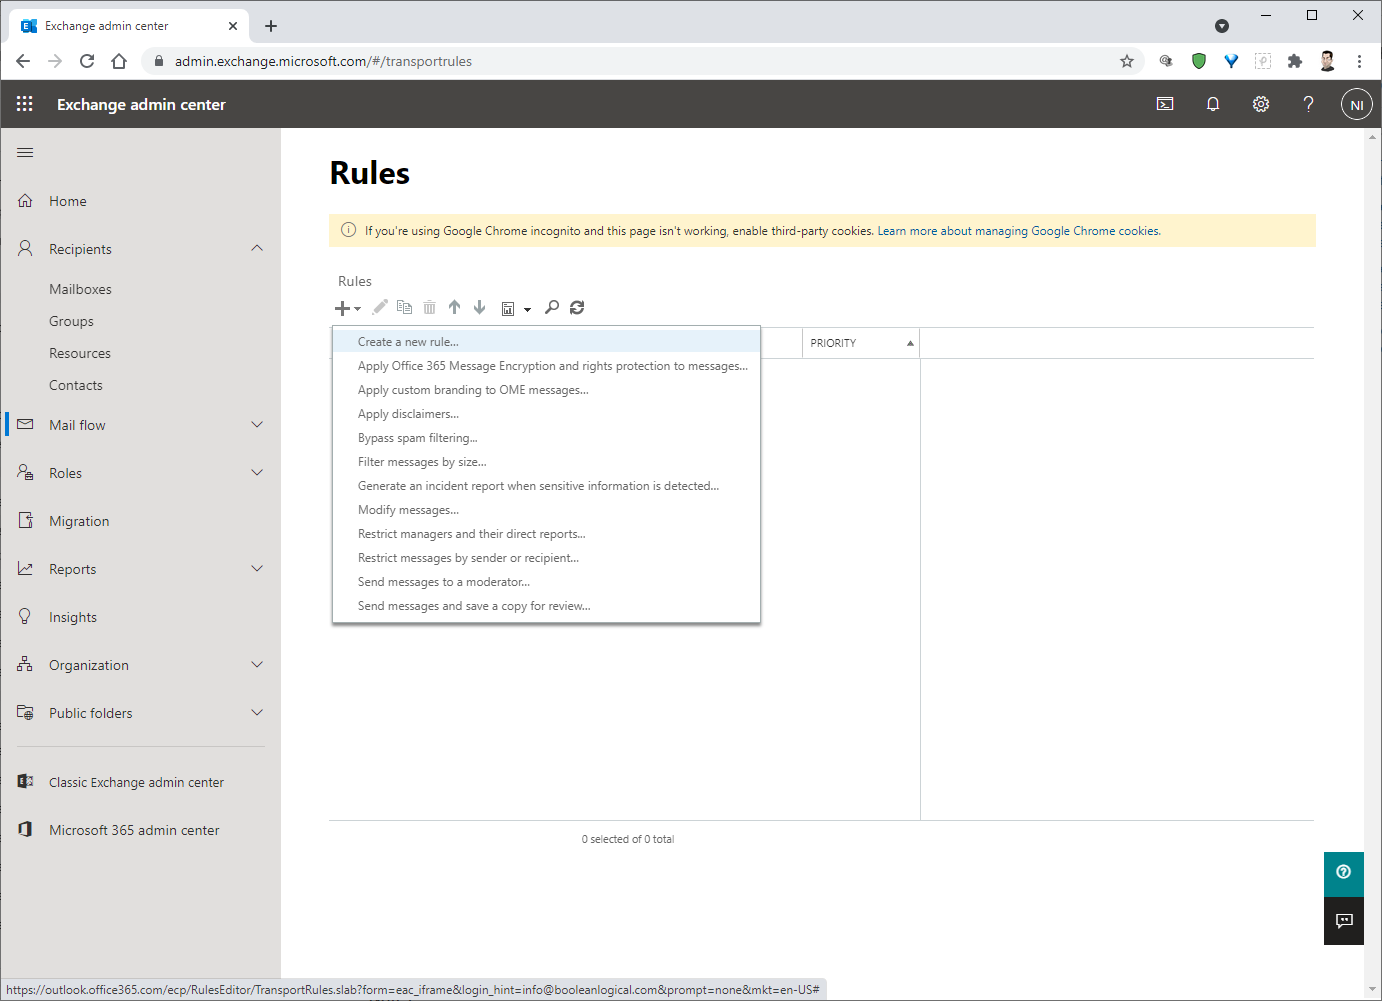Open the NI account avatar menu
The width and height of the screenshot is (1382, 1001).
coord(1356,104)
